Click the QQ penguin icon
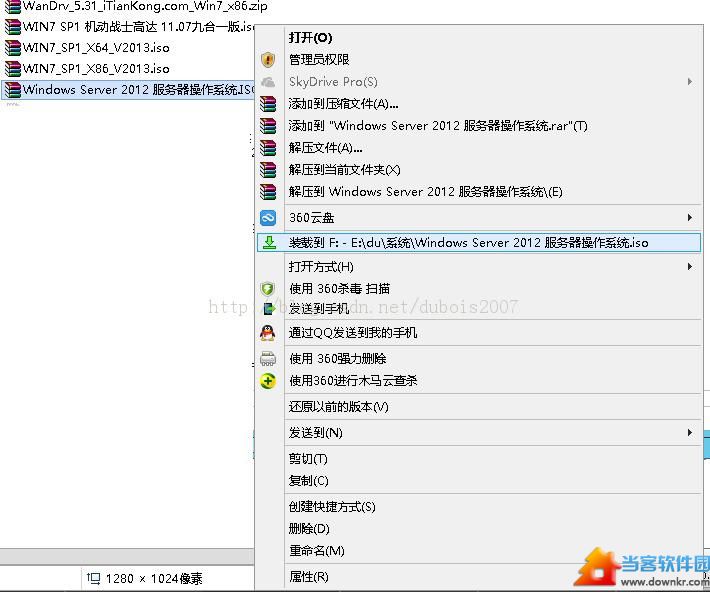Viewport: 710px width, 592px height. pyautogui.click(x=268, y=333)
